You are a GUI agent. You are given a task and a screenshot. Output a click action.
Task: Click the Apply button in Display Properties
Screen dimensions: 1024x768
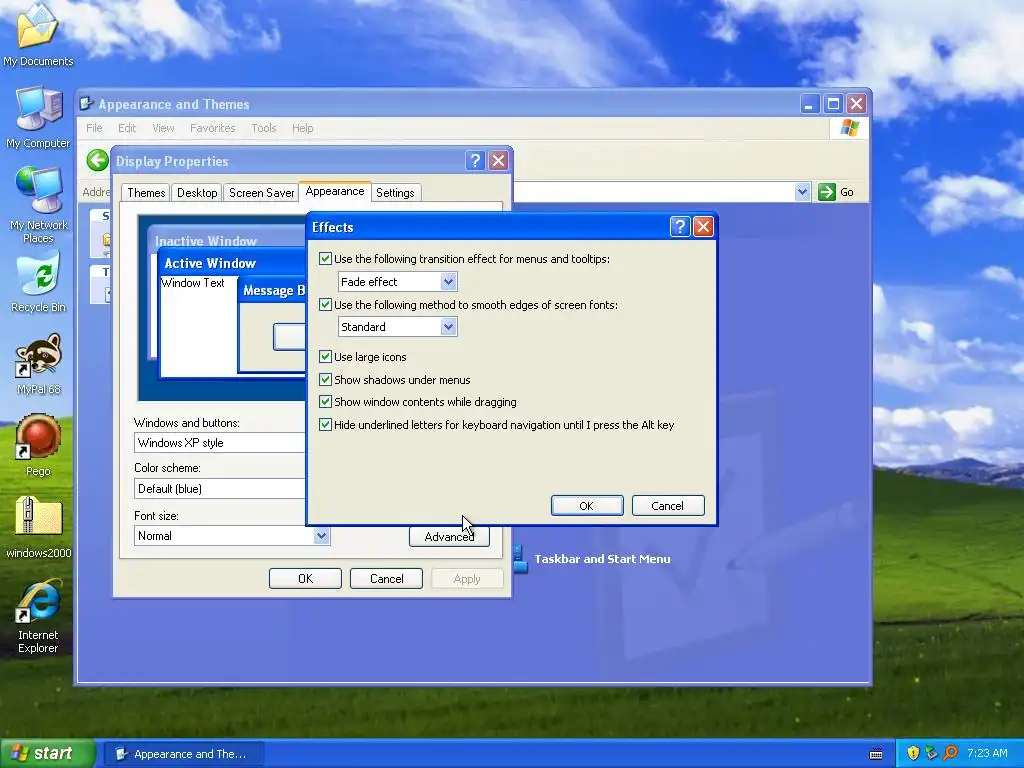[467, 579]
